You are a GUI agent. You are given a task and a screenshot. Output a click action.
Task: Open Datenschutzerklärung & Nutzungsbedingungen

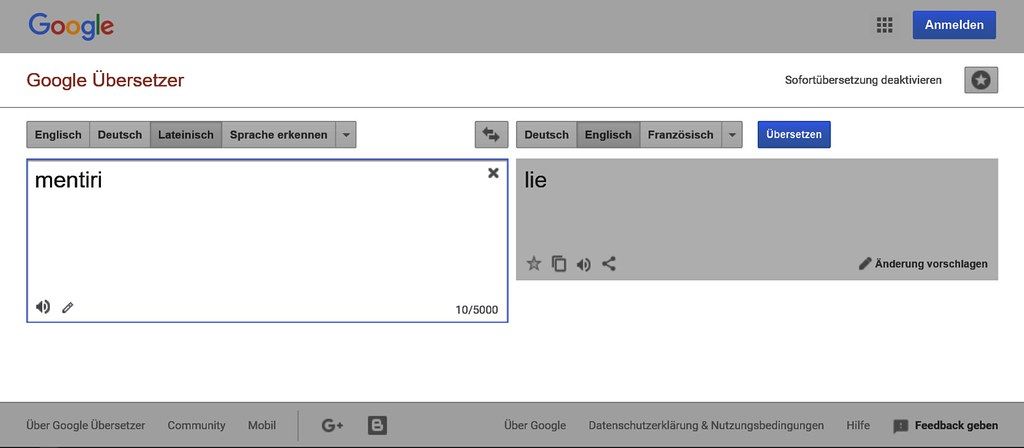tap(706, 426)
